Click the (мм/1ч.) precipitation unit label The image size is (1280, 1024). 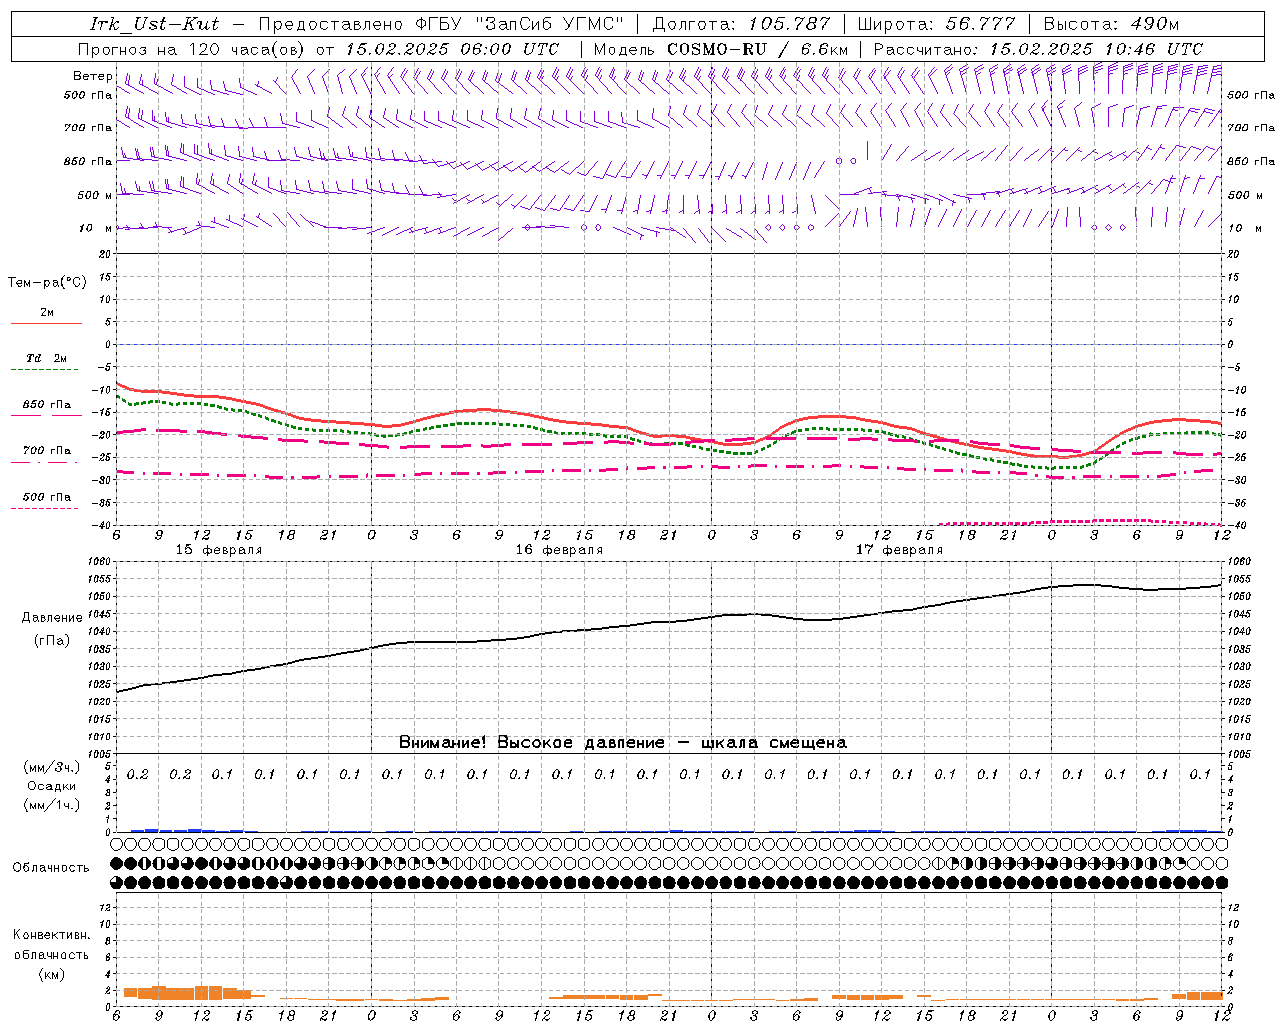[x=51, y=805]
